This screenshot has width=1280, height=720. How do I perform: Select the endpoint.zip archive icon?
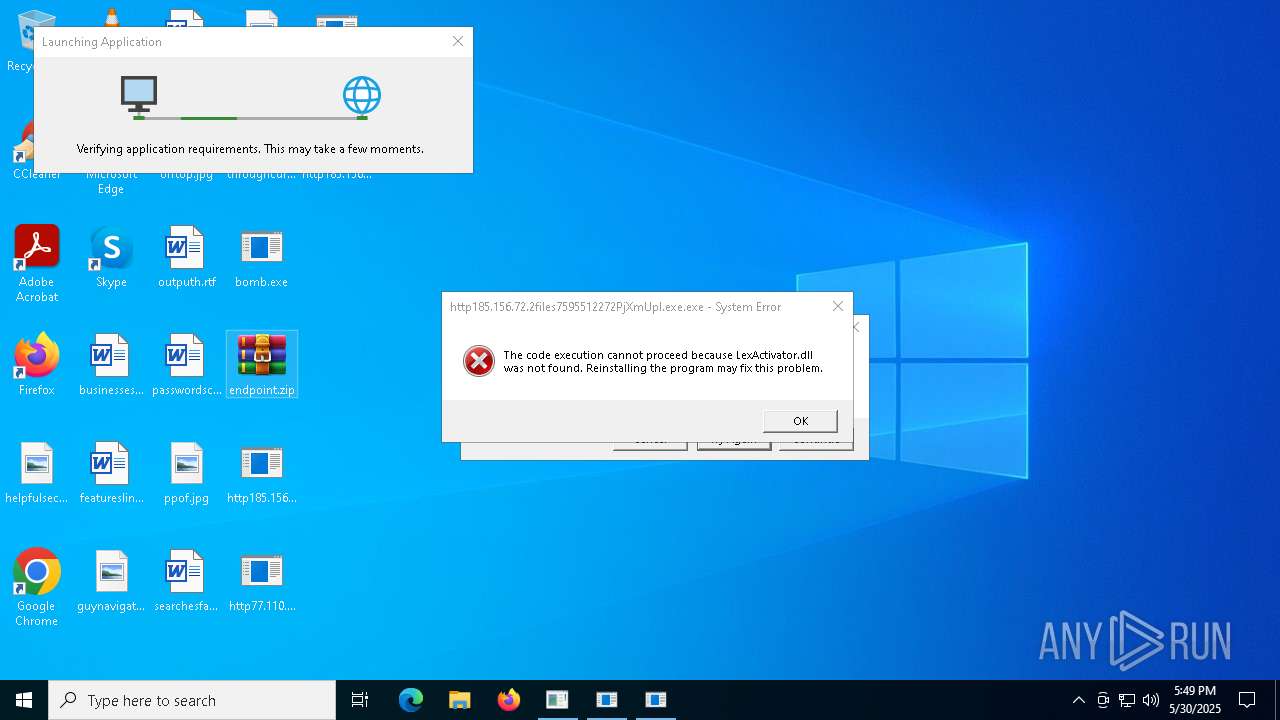[262, 365]
